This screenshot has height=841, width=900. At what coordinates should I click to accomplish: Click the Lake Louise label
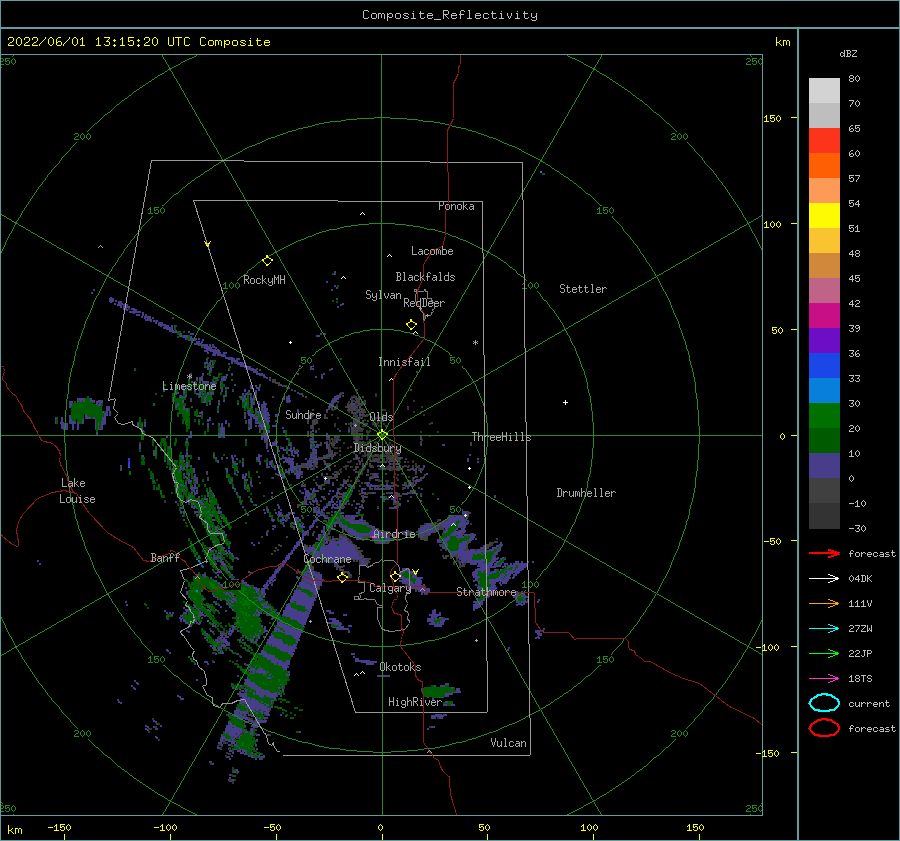(x=77, y=491)
